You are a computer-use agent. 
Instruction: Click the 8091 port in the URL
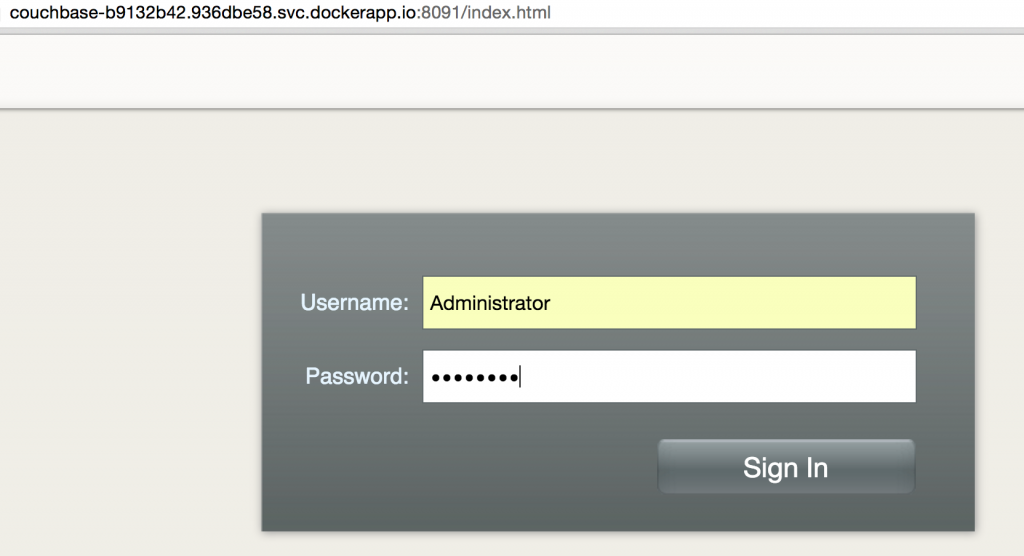pos(440,12)
